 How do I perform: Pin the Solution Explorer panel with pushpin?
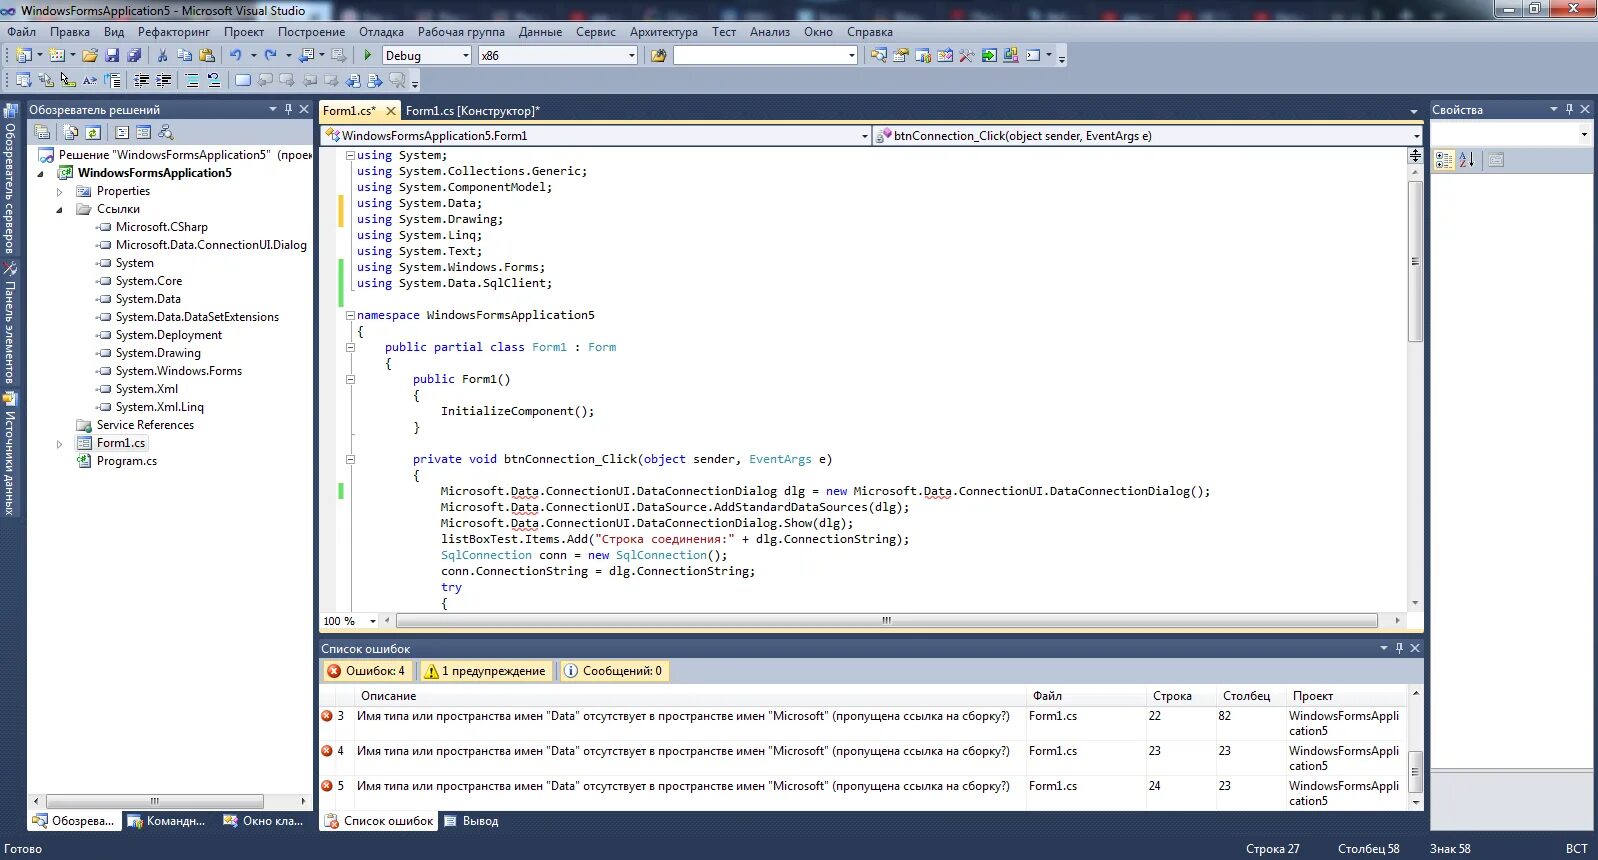288,109
